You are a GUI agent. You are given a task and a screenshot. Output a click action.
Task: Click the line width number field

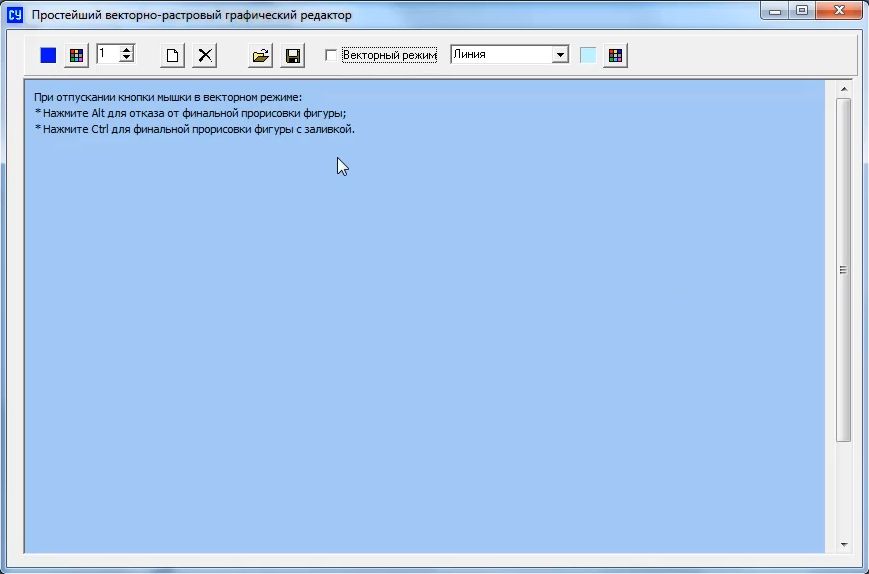pos(107,54)
